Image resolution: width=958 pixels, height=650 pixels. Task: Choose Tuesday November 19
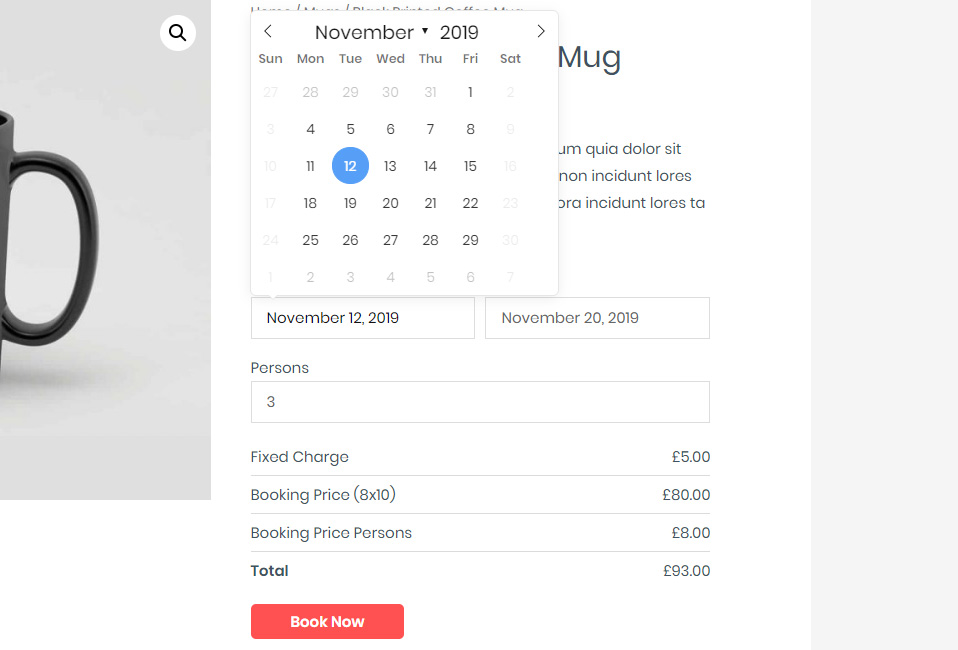point(350,203)
